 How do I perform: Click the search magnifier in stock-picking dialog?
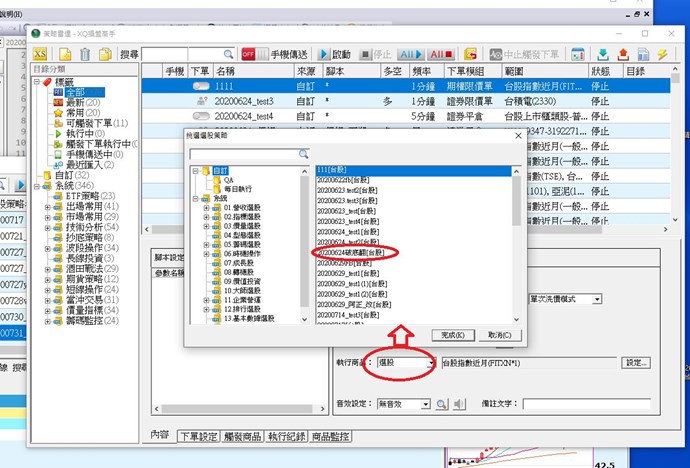coord(302,154)
